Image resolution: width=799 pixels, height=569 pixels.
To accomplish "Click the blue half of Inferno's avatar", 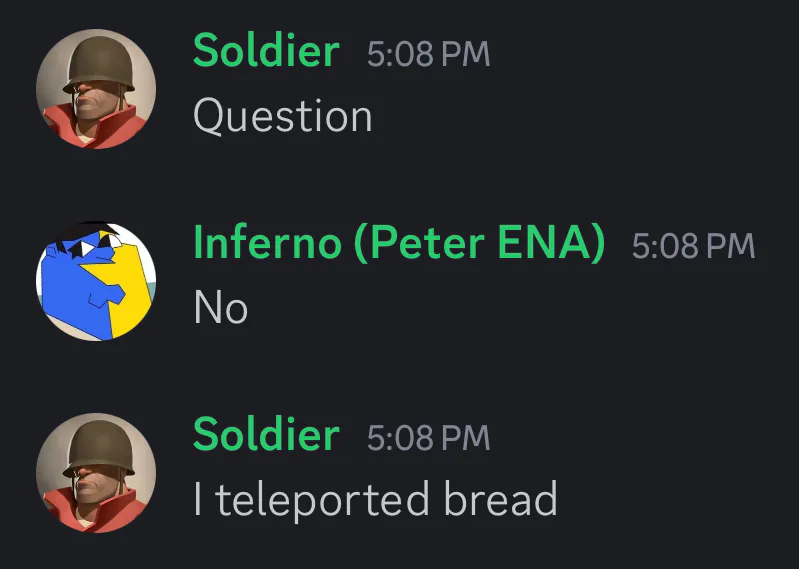I will [74, 290].
